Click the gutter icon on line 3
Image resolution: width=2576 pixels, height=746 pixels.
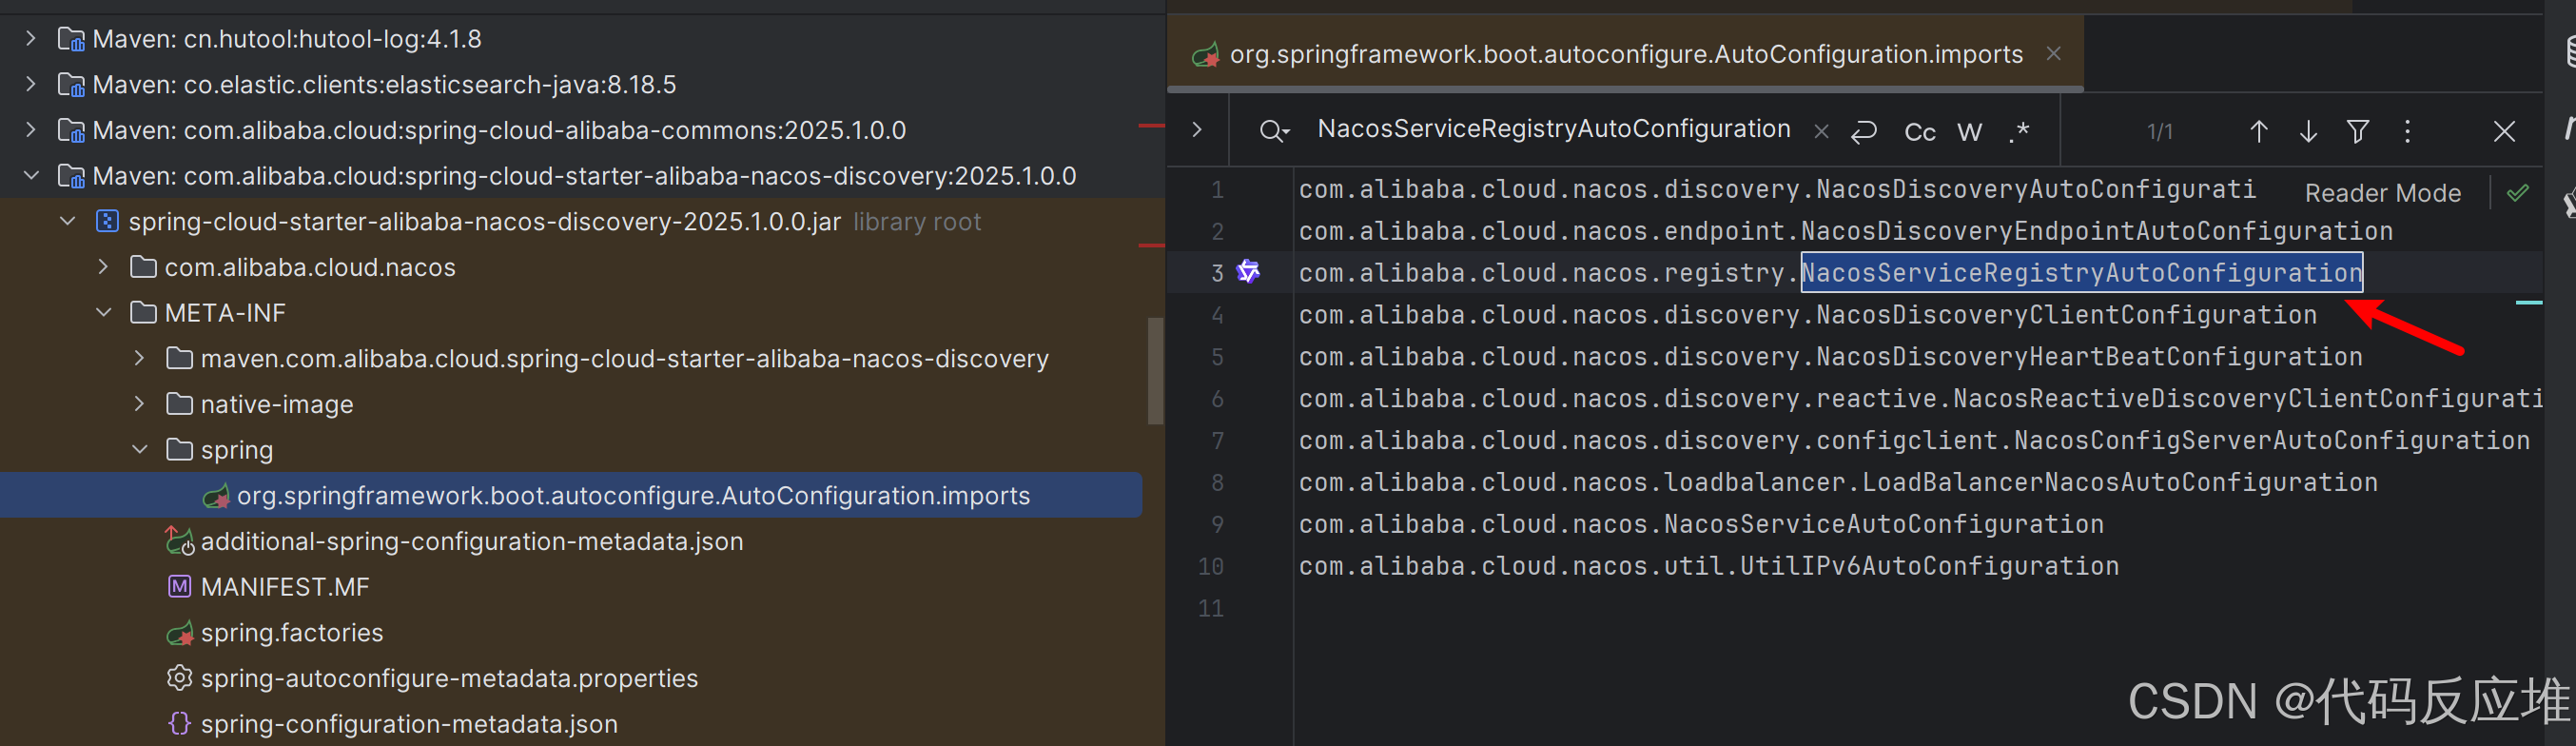(1249, 272)
